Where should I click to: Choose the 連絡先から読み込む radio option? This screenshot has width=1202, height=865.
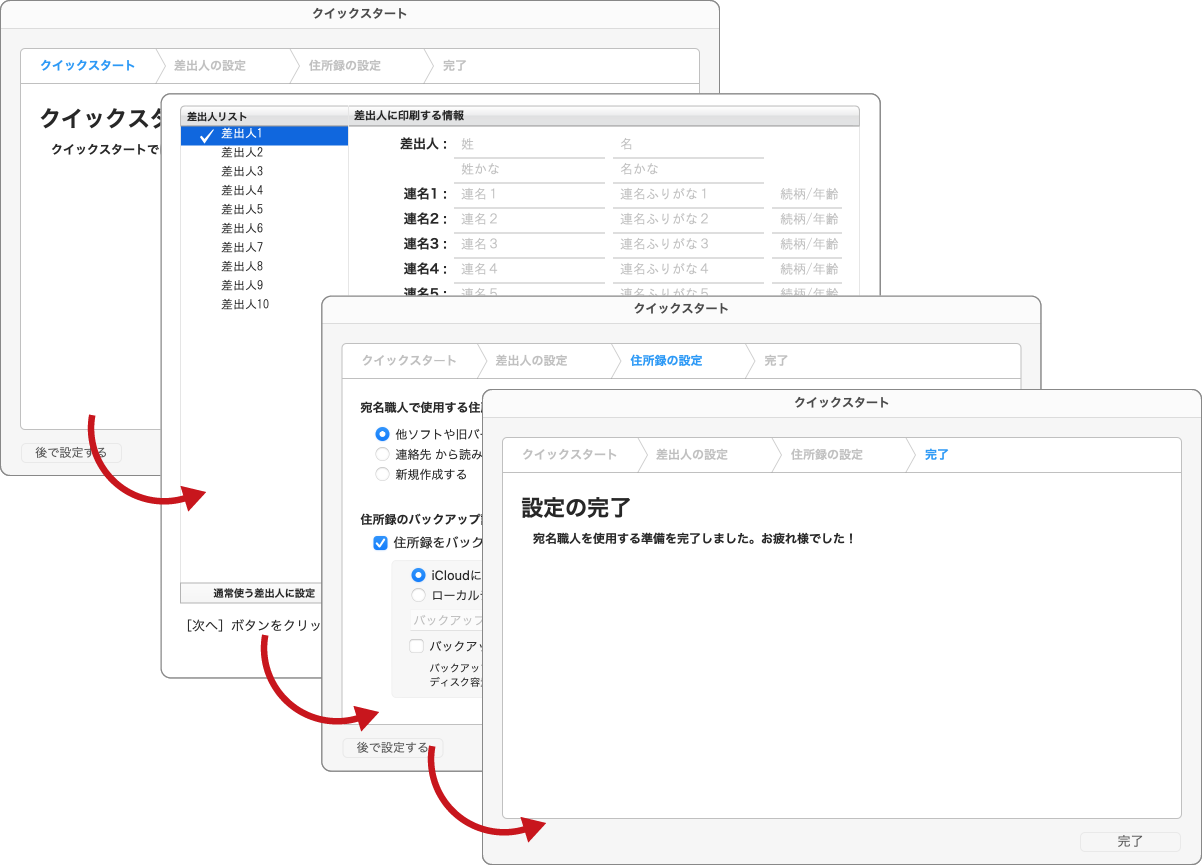click(382, 454)
